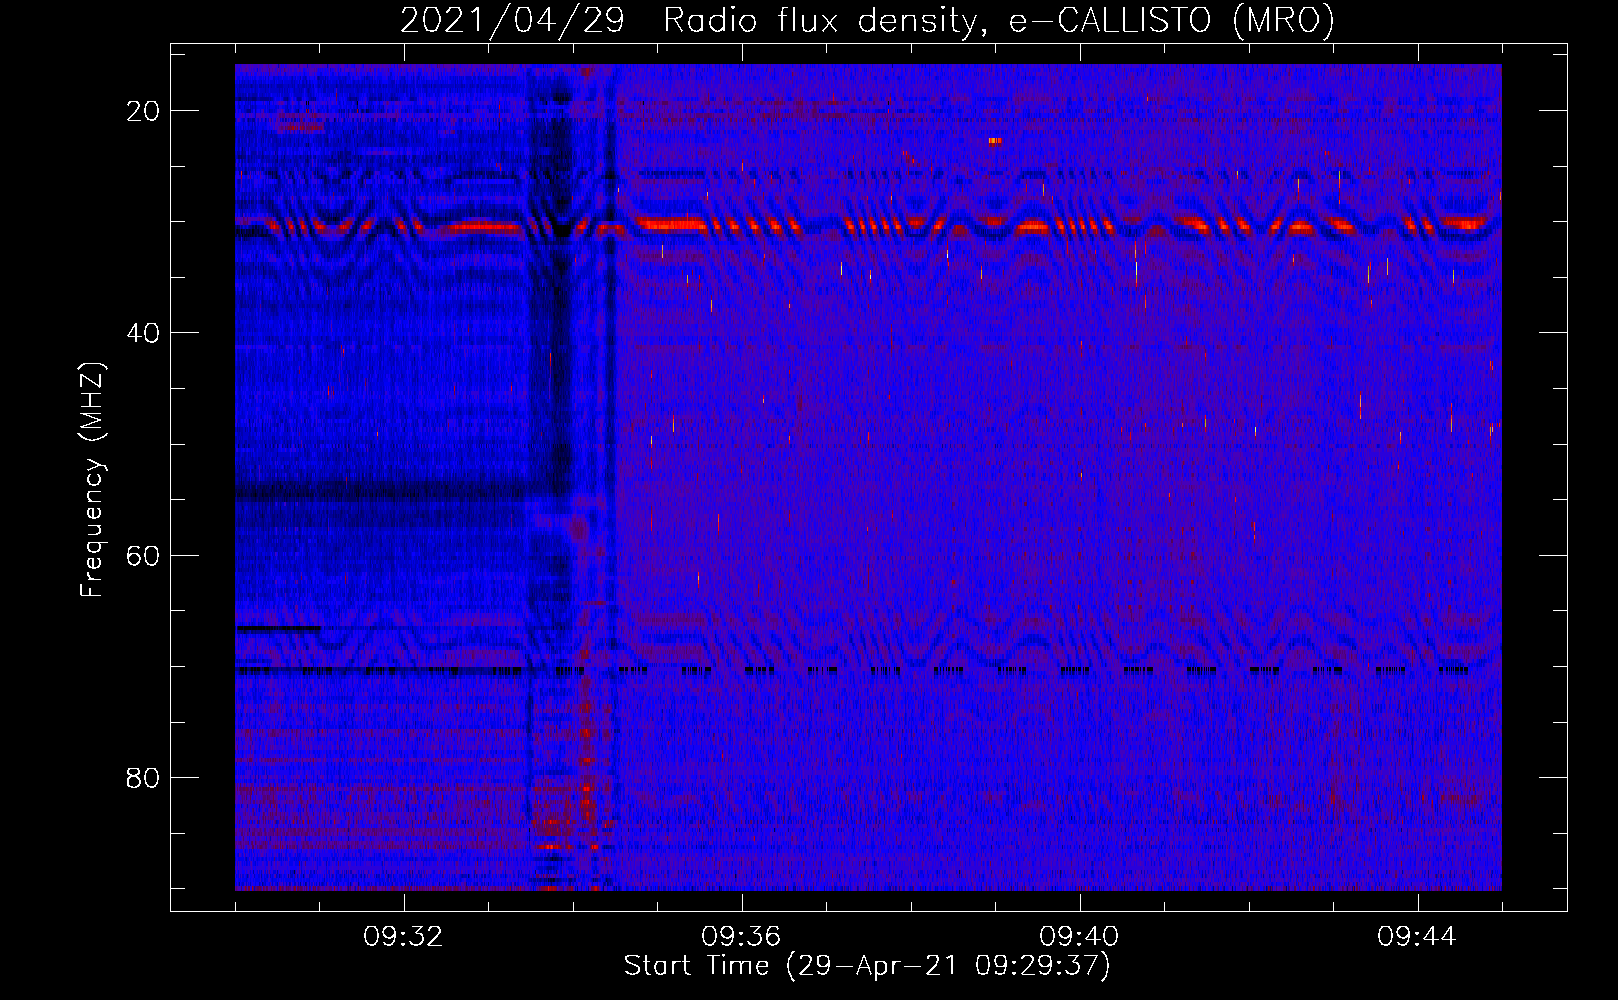The height and width of the screenshot is (1000, 1618).
Task: Click the 80 MHz frequency tick label
Action: click(144, 777)
